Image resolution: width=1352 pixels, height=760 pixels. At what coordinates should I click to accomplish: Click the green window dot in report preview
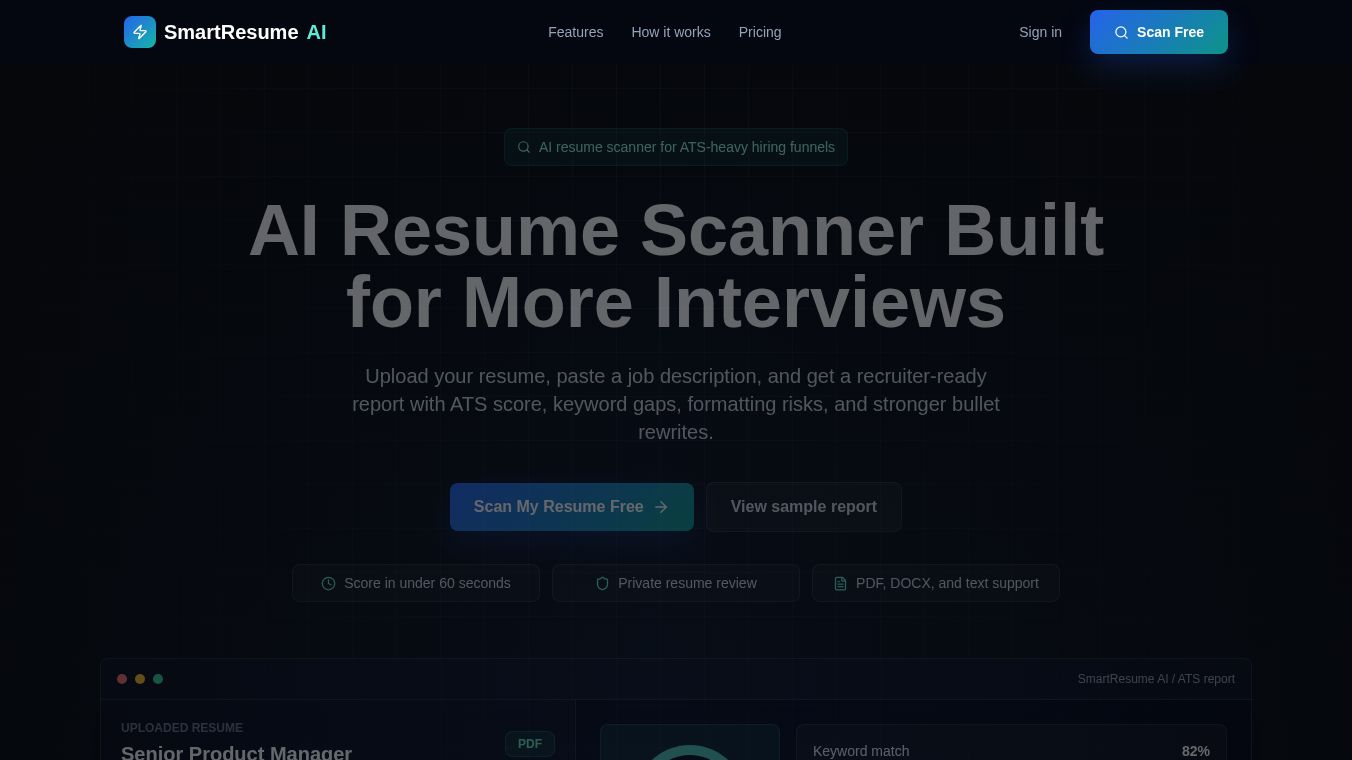pos(158,679)
